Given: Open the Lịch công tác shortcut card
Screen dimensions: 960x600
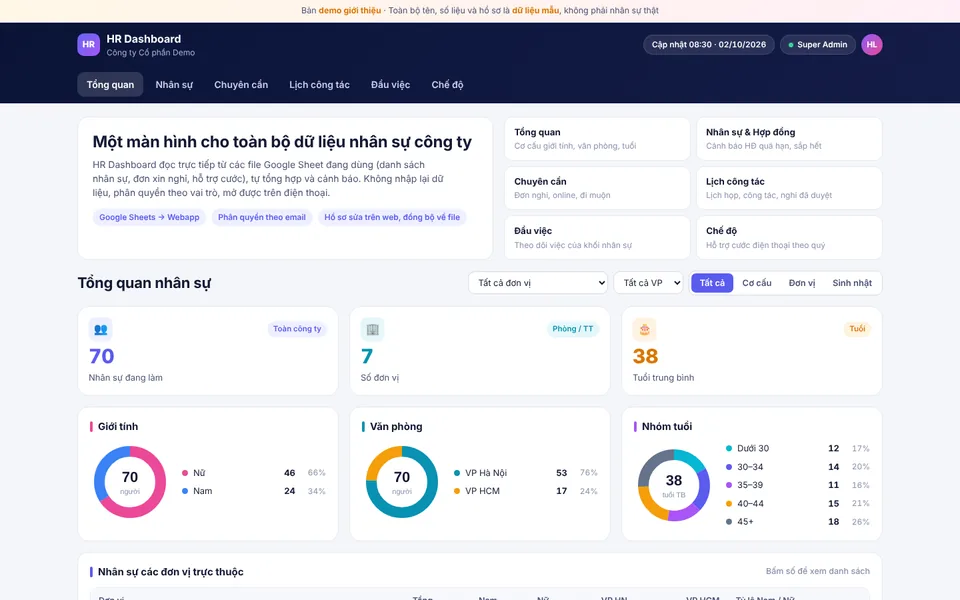Looking at the screenshot, I should (789, 188).
